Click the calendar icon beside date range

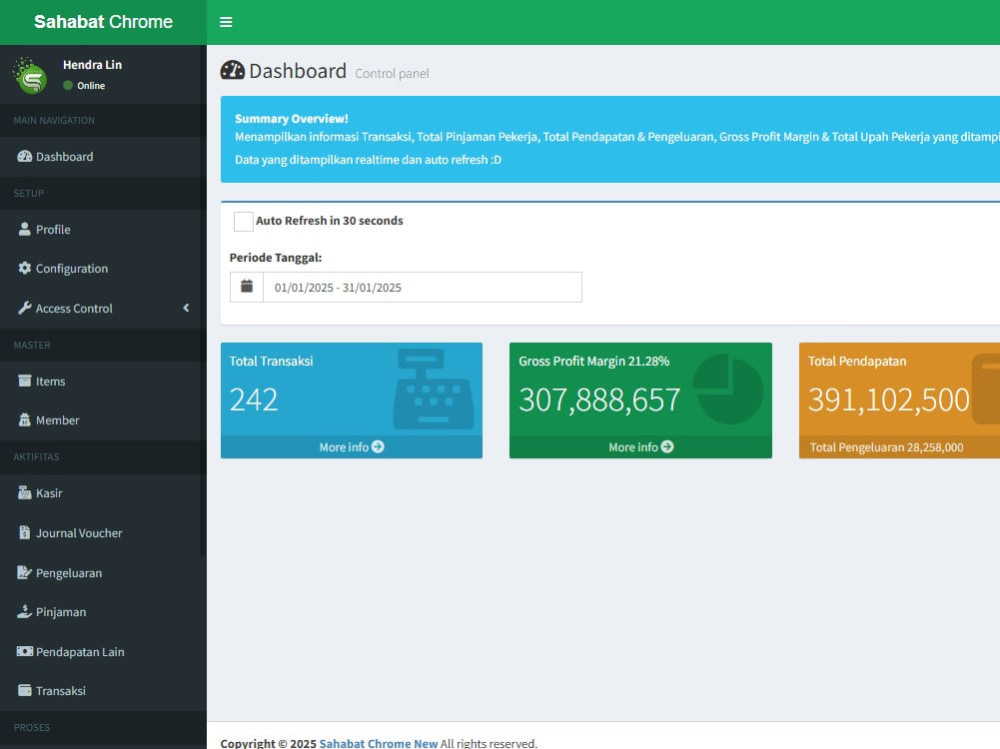pos(247,286)
